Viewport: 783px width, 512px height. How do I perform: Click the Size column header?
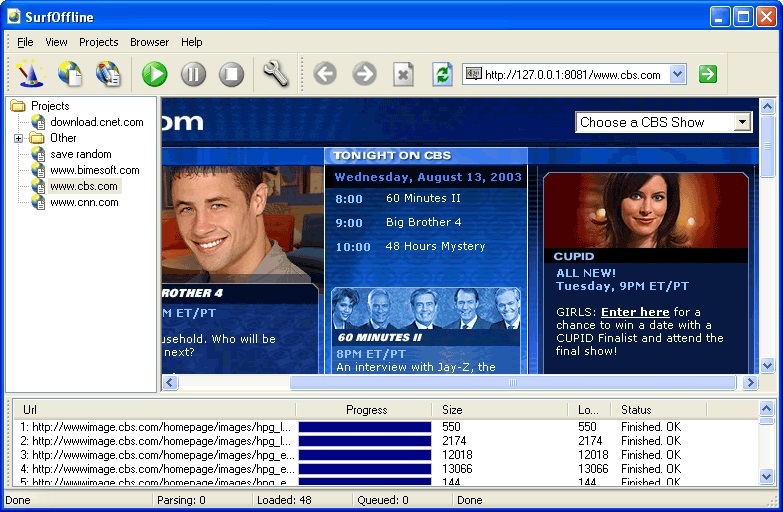coord(452,410)
